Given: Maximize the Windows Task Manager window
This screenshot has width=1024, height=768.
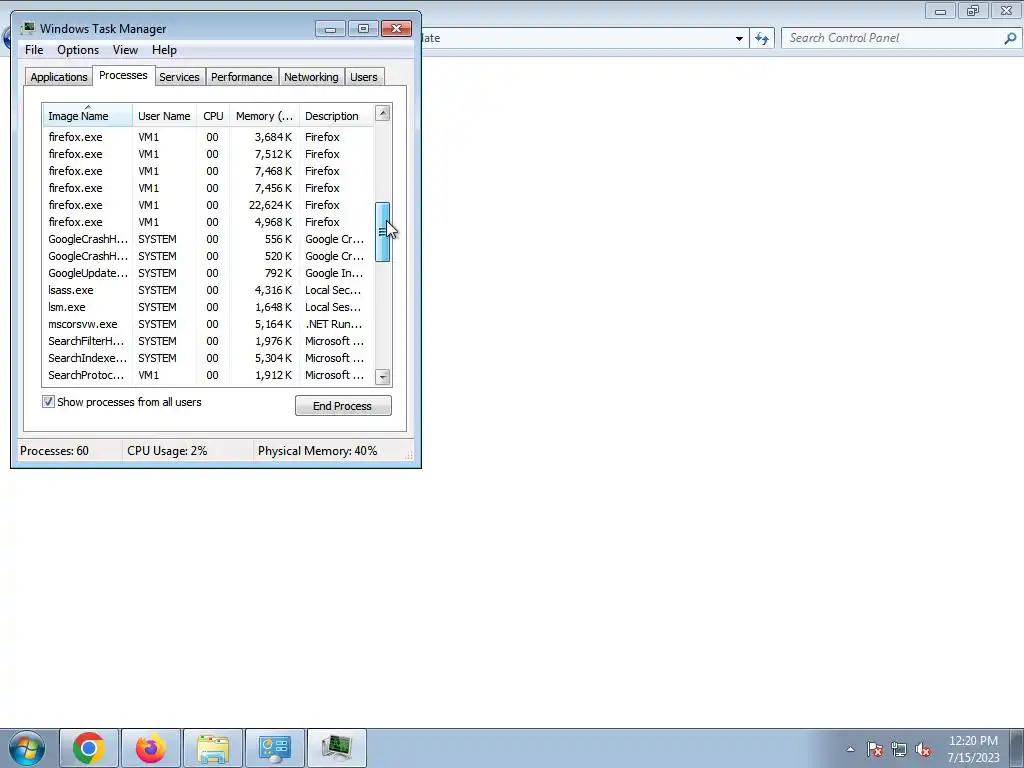Looking at the screenshot, I should click(x=363, y=29).
